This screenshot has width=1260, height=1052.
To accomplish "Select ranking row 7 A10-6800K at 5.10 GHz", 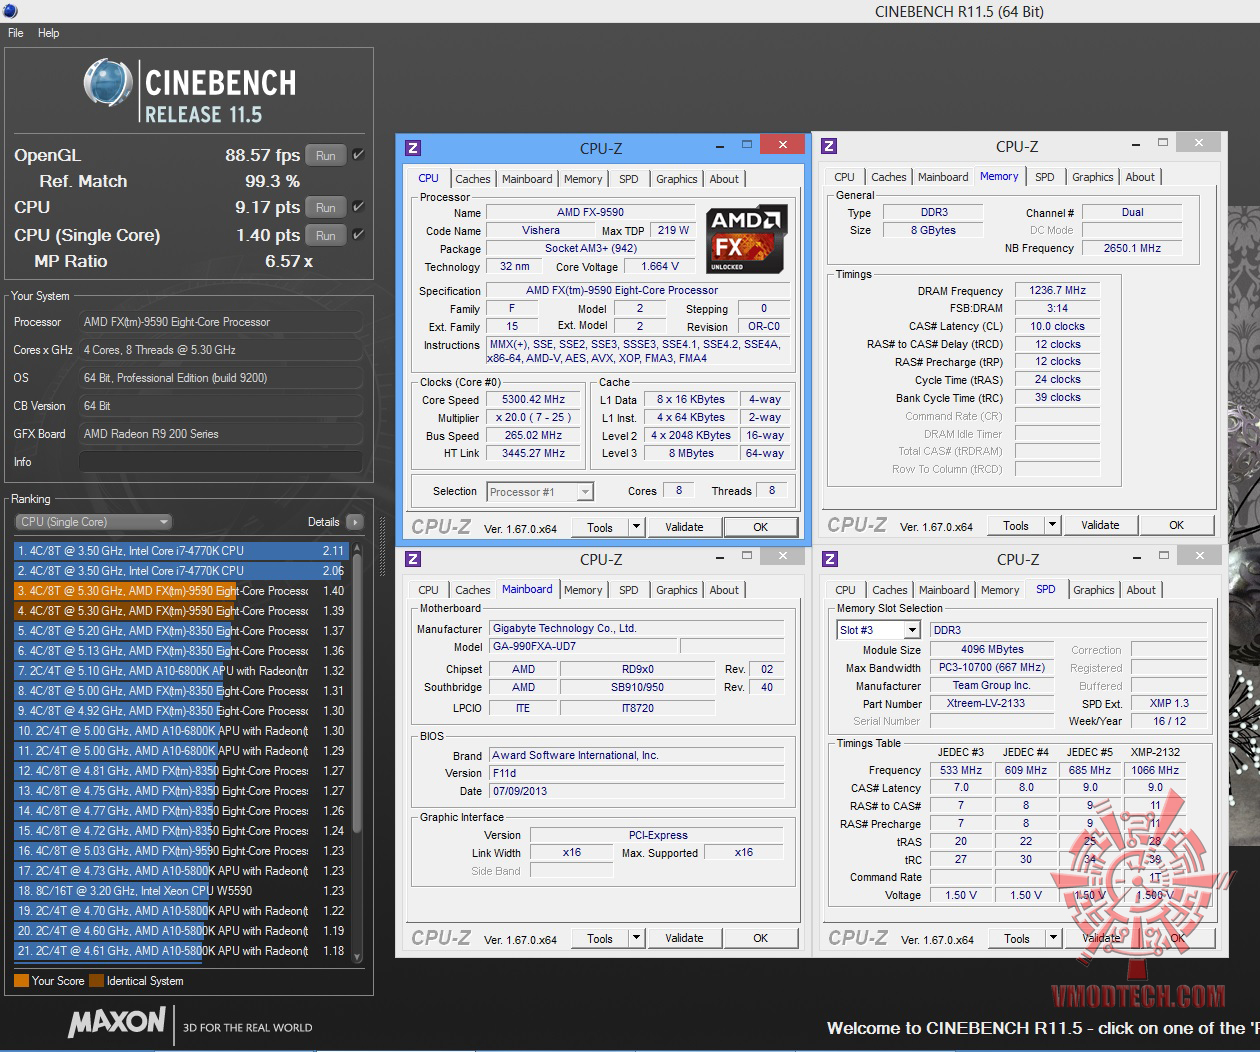I will pos(180,671).
